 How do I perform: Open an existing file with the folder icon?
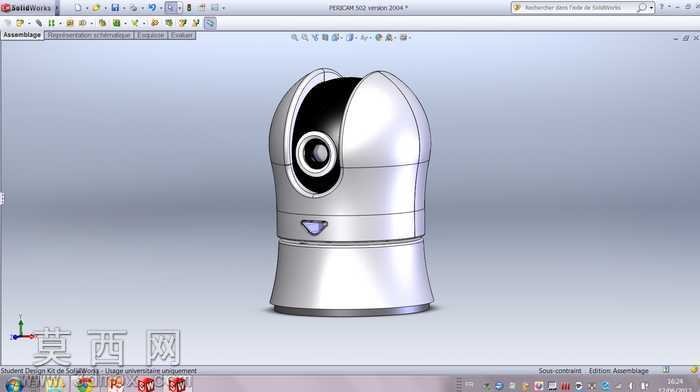point(96,8)
